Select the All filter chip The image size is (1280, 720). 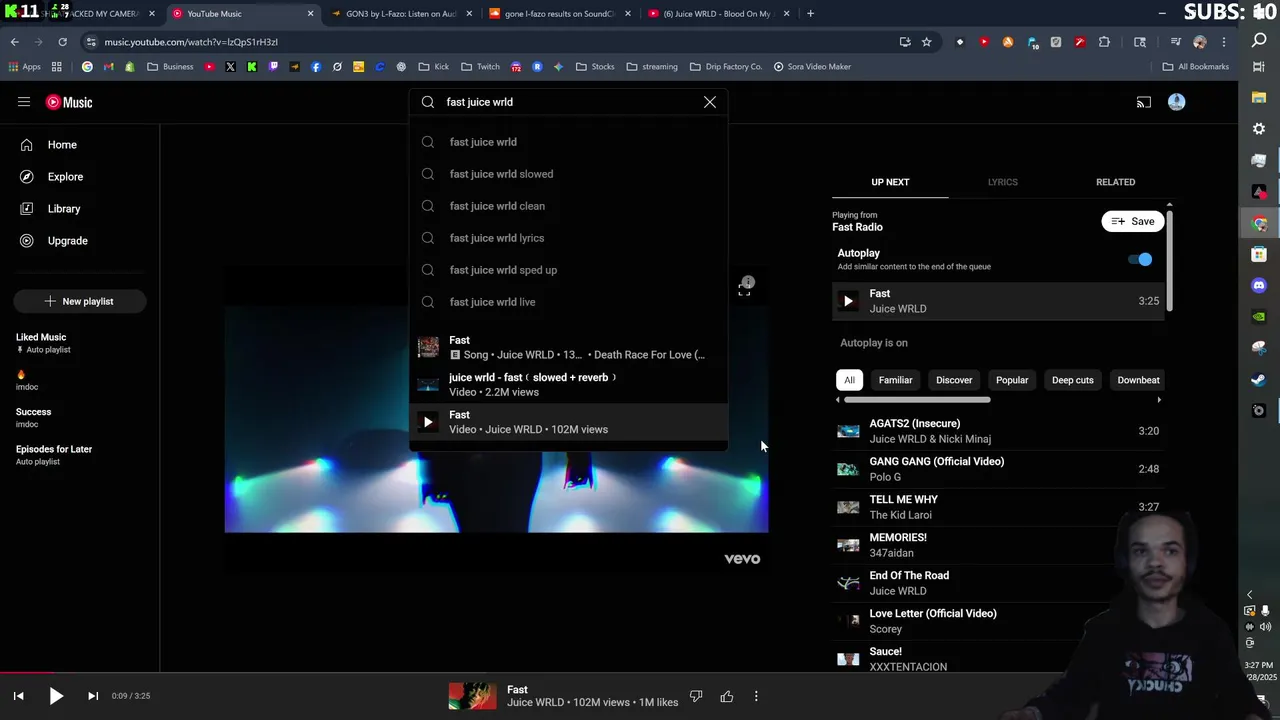pos(849,380)
